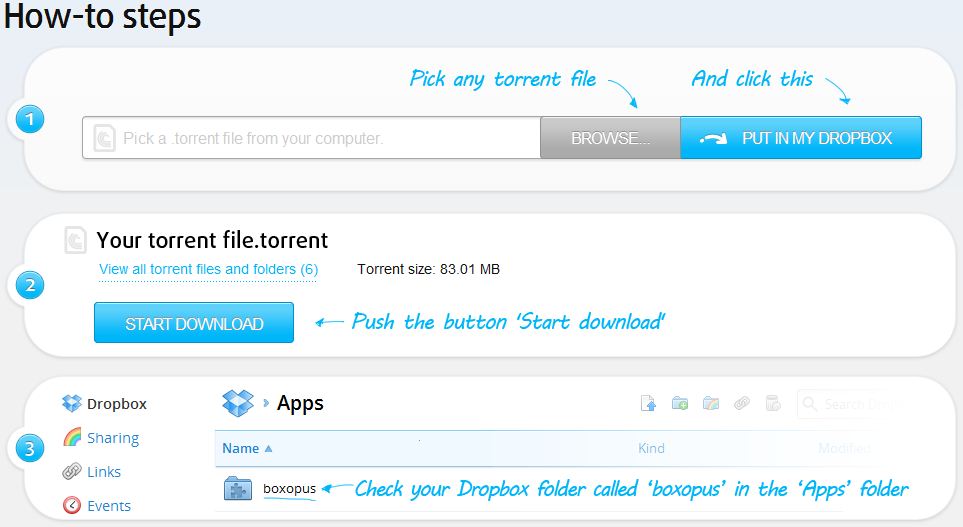Click the new folder toolbar icon
The width and height of the screenshot is (963, 527).
pos(679,404)
